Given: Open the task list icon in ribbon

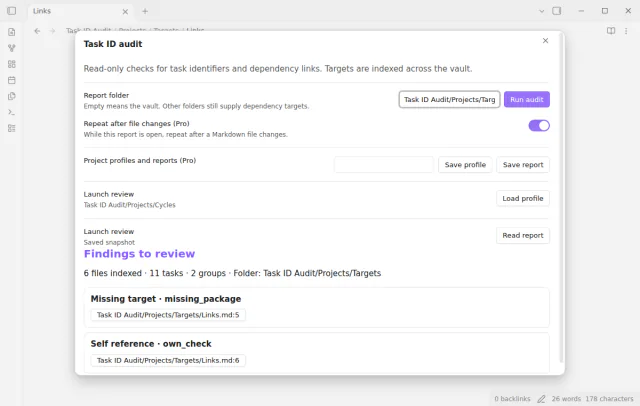Looking at the screenshot, I should pyautogui.click(x=12, y=128).
